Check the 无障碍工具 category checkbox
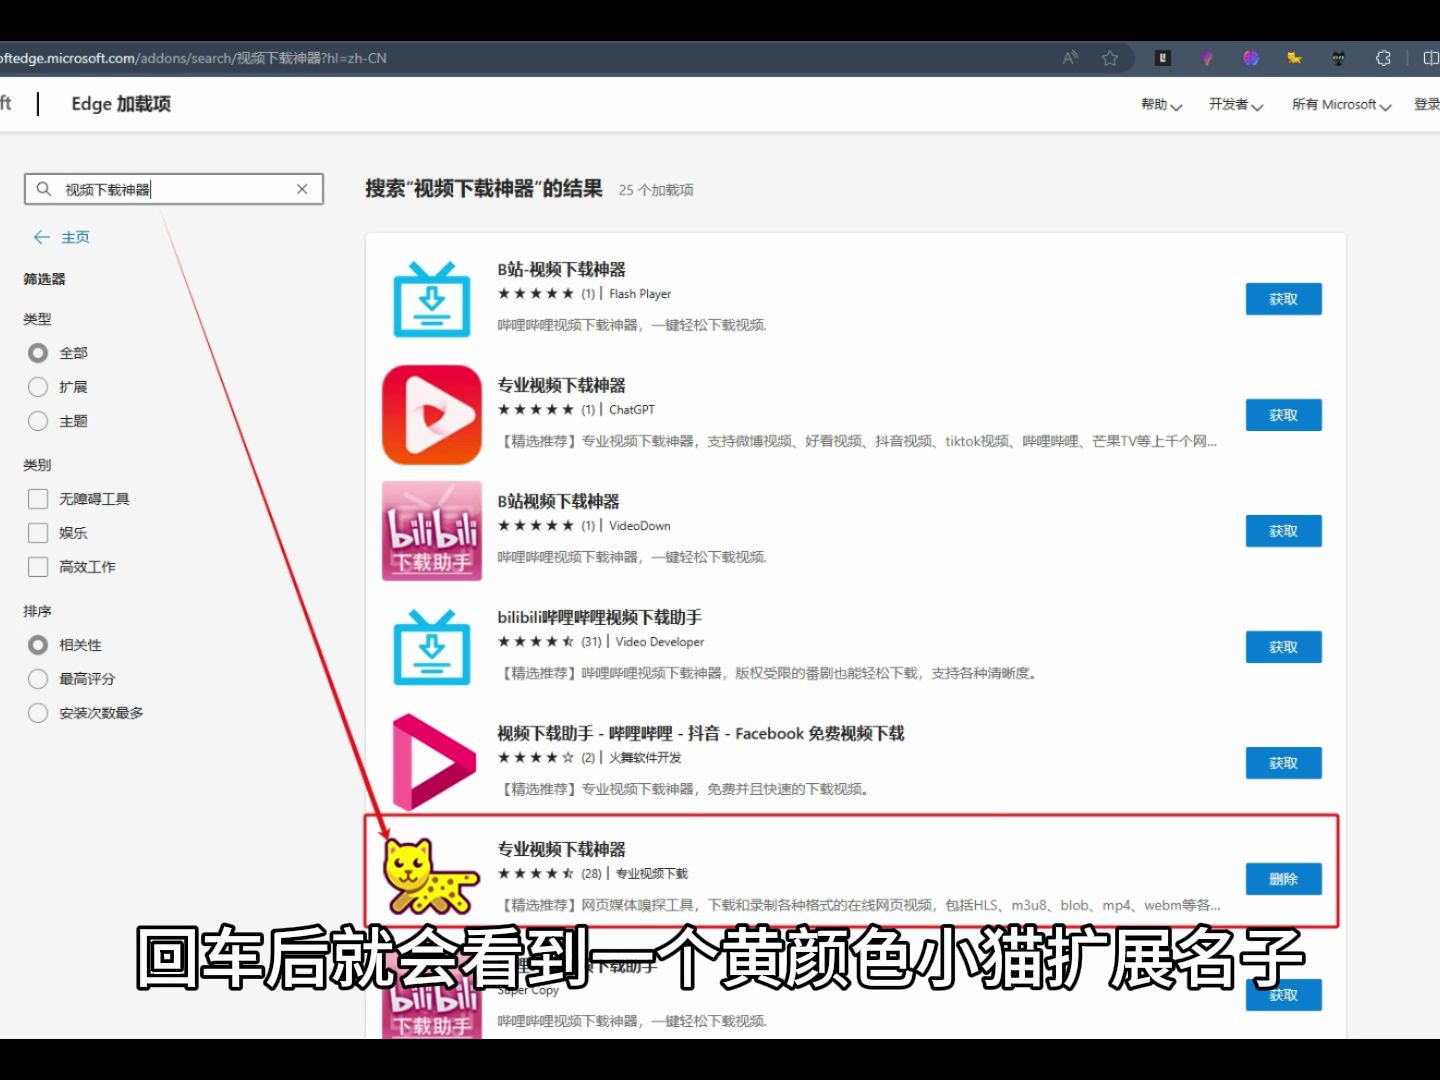 point(38,499)
